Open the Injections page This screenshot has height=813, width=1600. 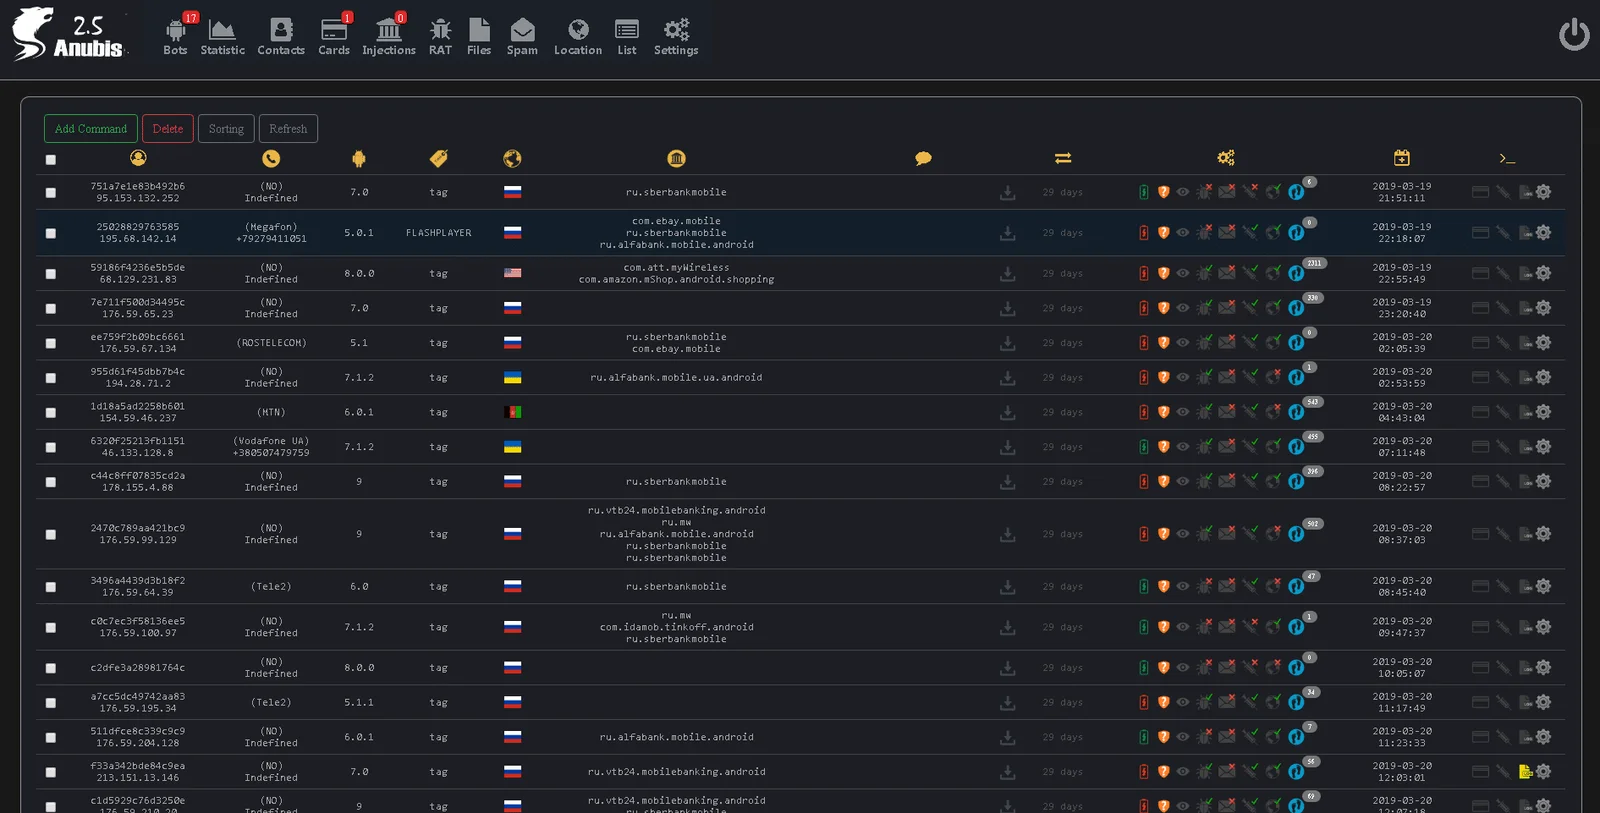[389, 37]
